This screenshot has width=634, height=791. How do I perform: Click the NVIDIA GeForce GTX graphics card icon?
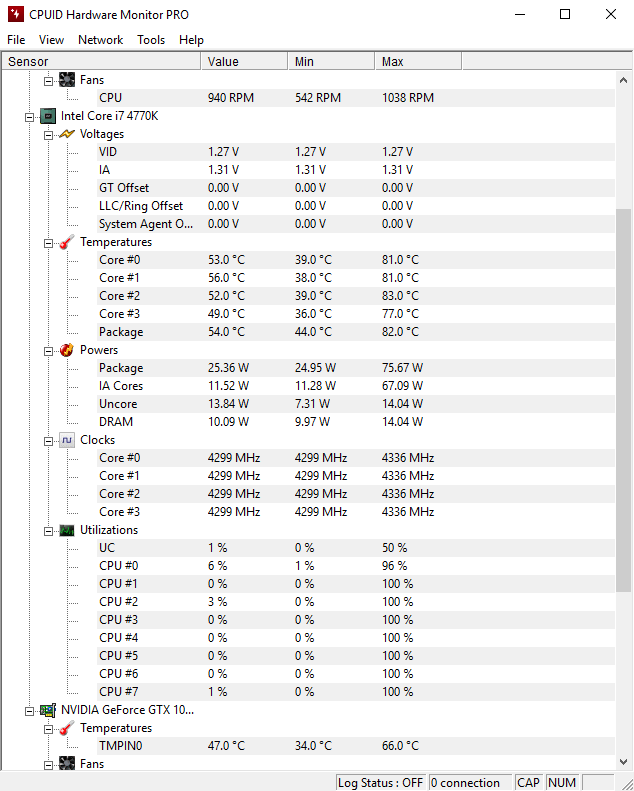tap(48, 710)
